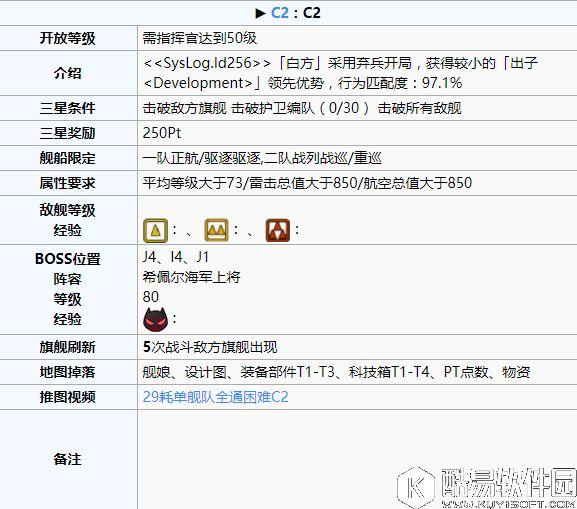Click the 舰娘、设计图 drop list text

pyautogui.click(x=336, y=372)
